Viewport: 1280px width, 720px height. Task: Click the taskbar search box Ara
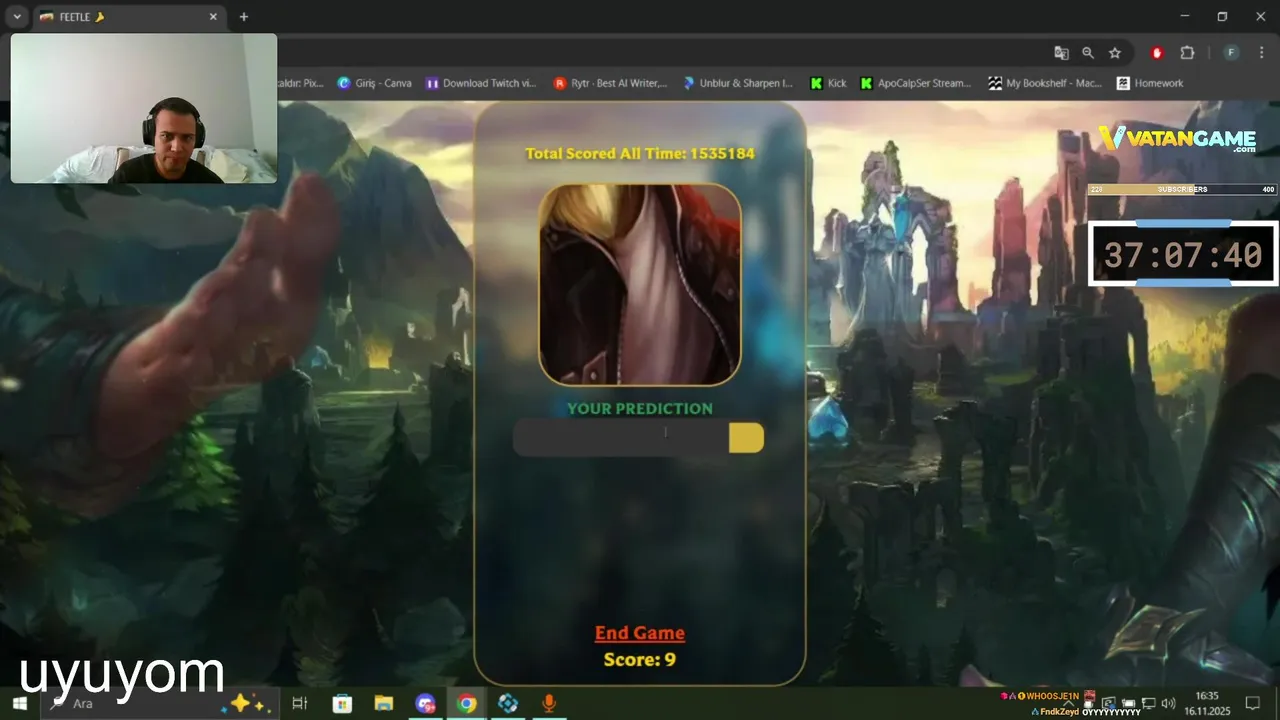(158, 704)
